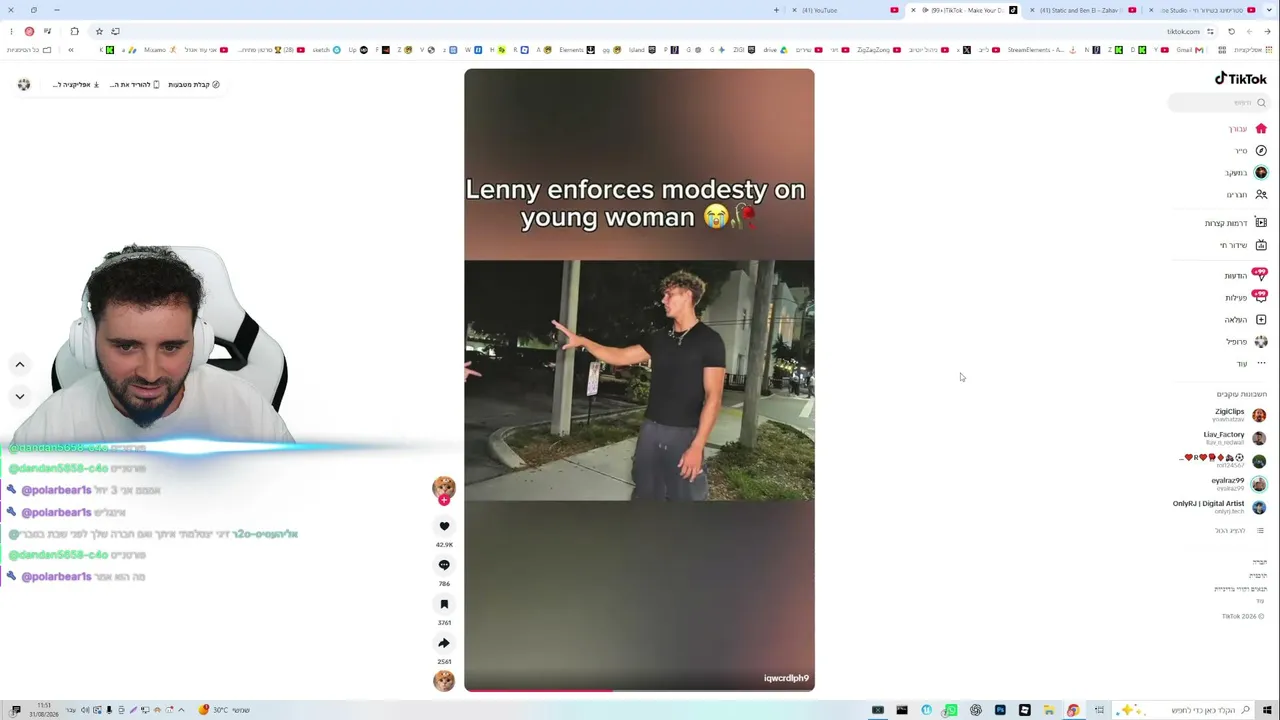Bookmark this page with the star icon
The image size is (1280, 720).
[99, 31]
